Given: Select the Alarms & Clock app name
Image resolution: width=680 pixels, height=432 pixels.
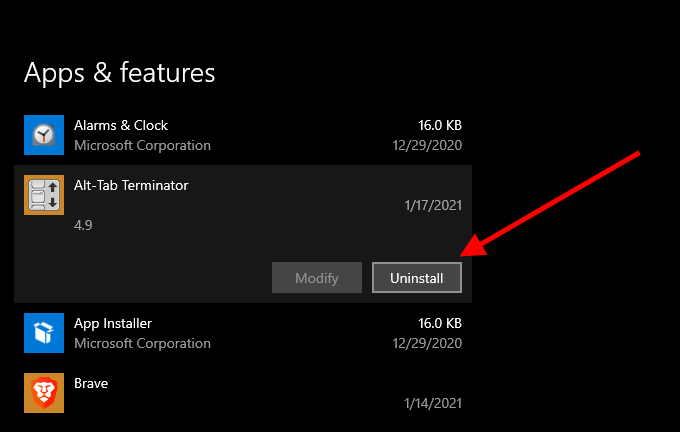Looking at the screenshot, I should (x=121, y=125).
